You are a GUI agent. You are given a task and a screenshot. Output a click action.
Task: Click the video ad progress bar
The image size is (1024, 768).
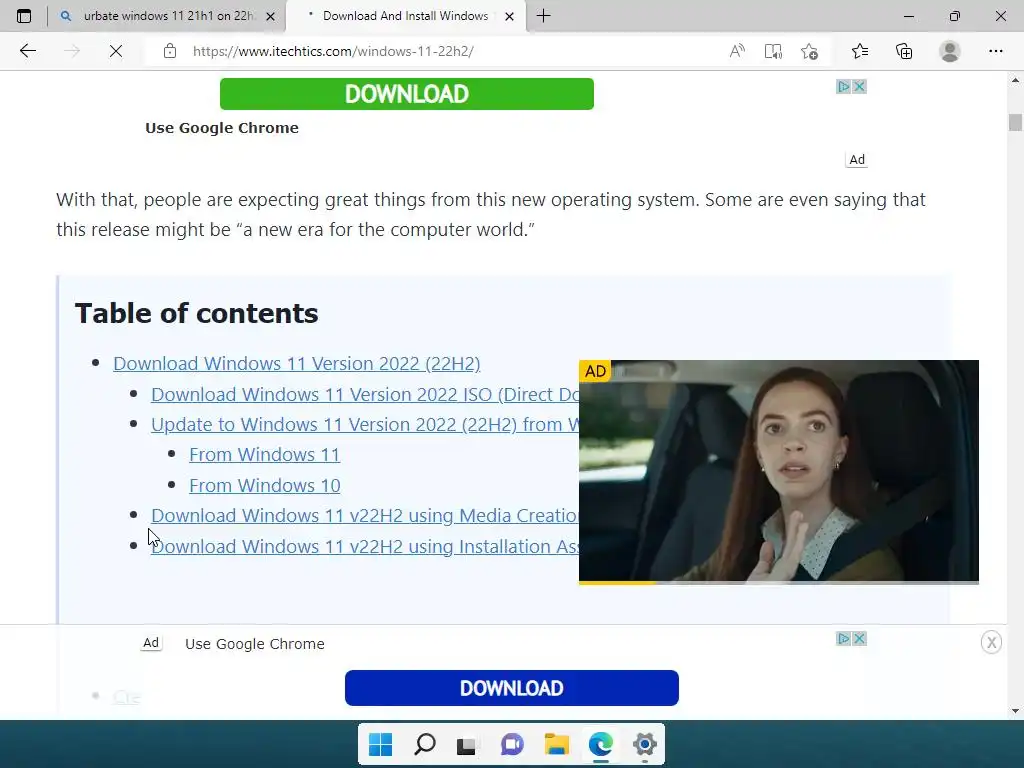(778, 583)
